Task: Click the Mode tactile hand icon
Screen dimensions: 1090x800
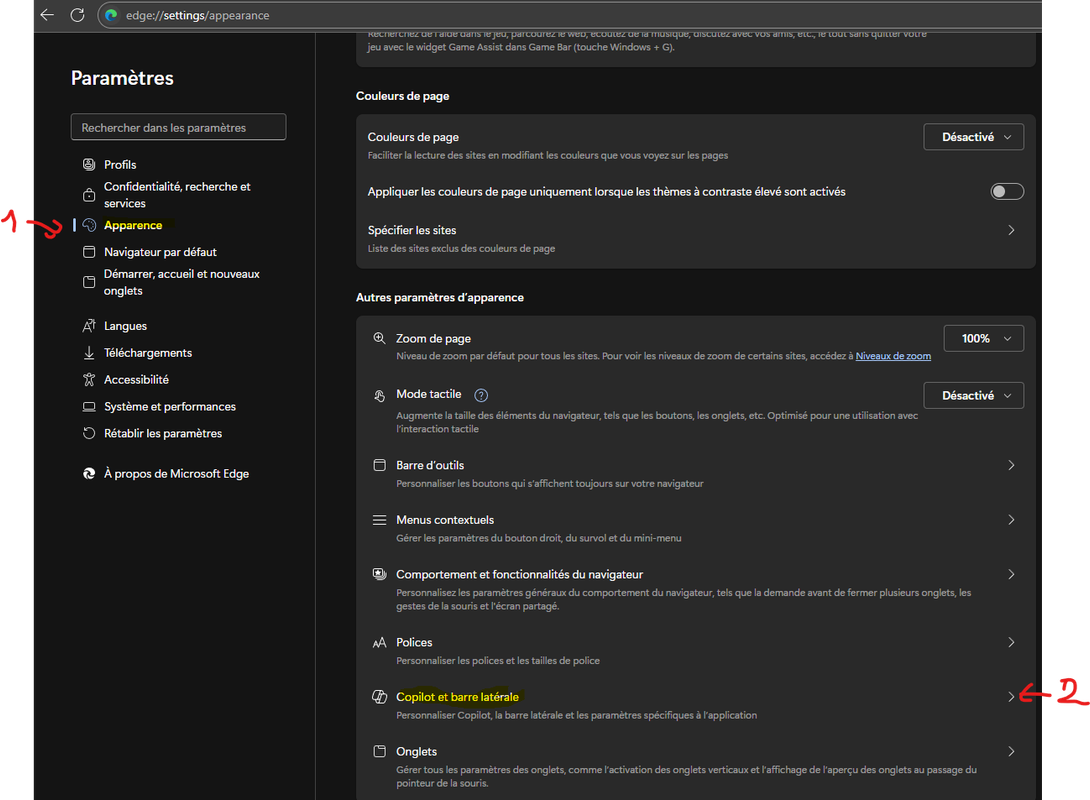Action: 380,395
